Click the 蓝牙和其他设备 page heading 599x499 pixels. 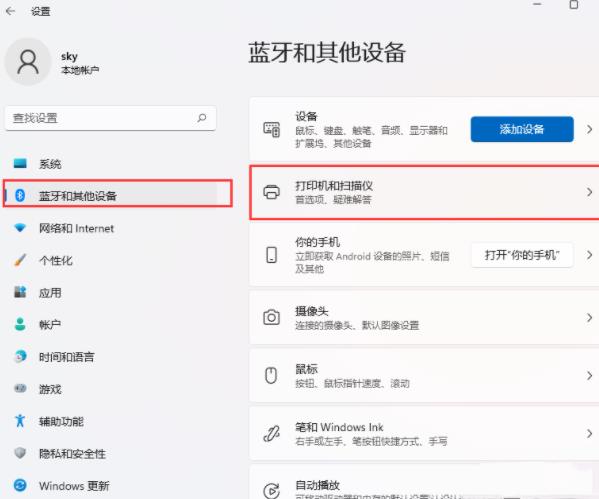tap(327, 52)
